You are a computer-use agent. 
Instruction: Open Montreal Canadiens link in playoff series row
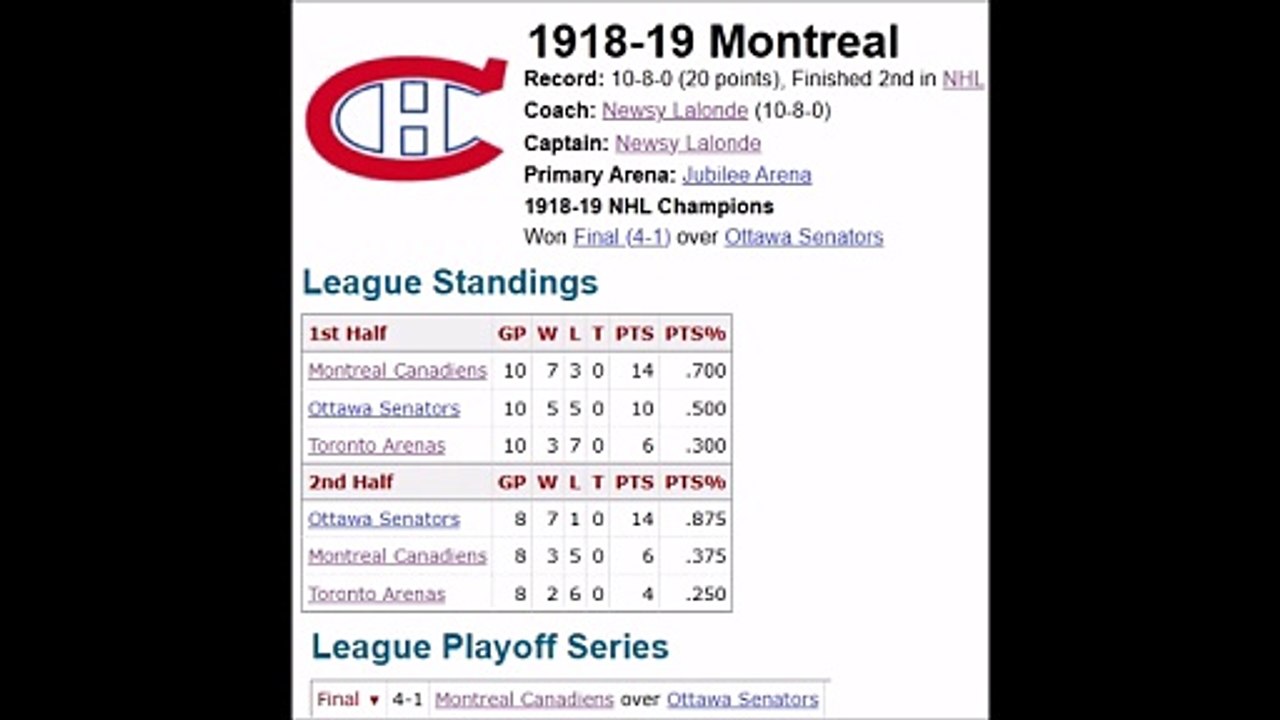524,699
